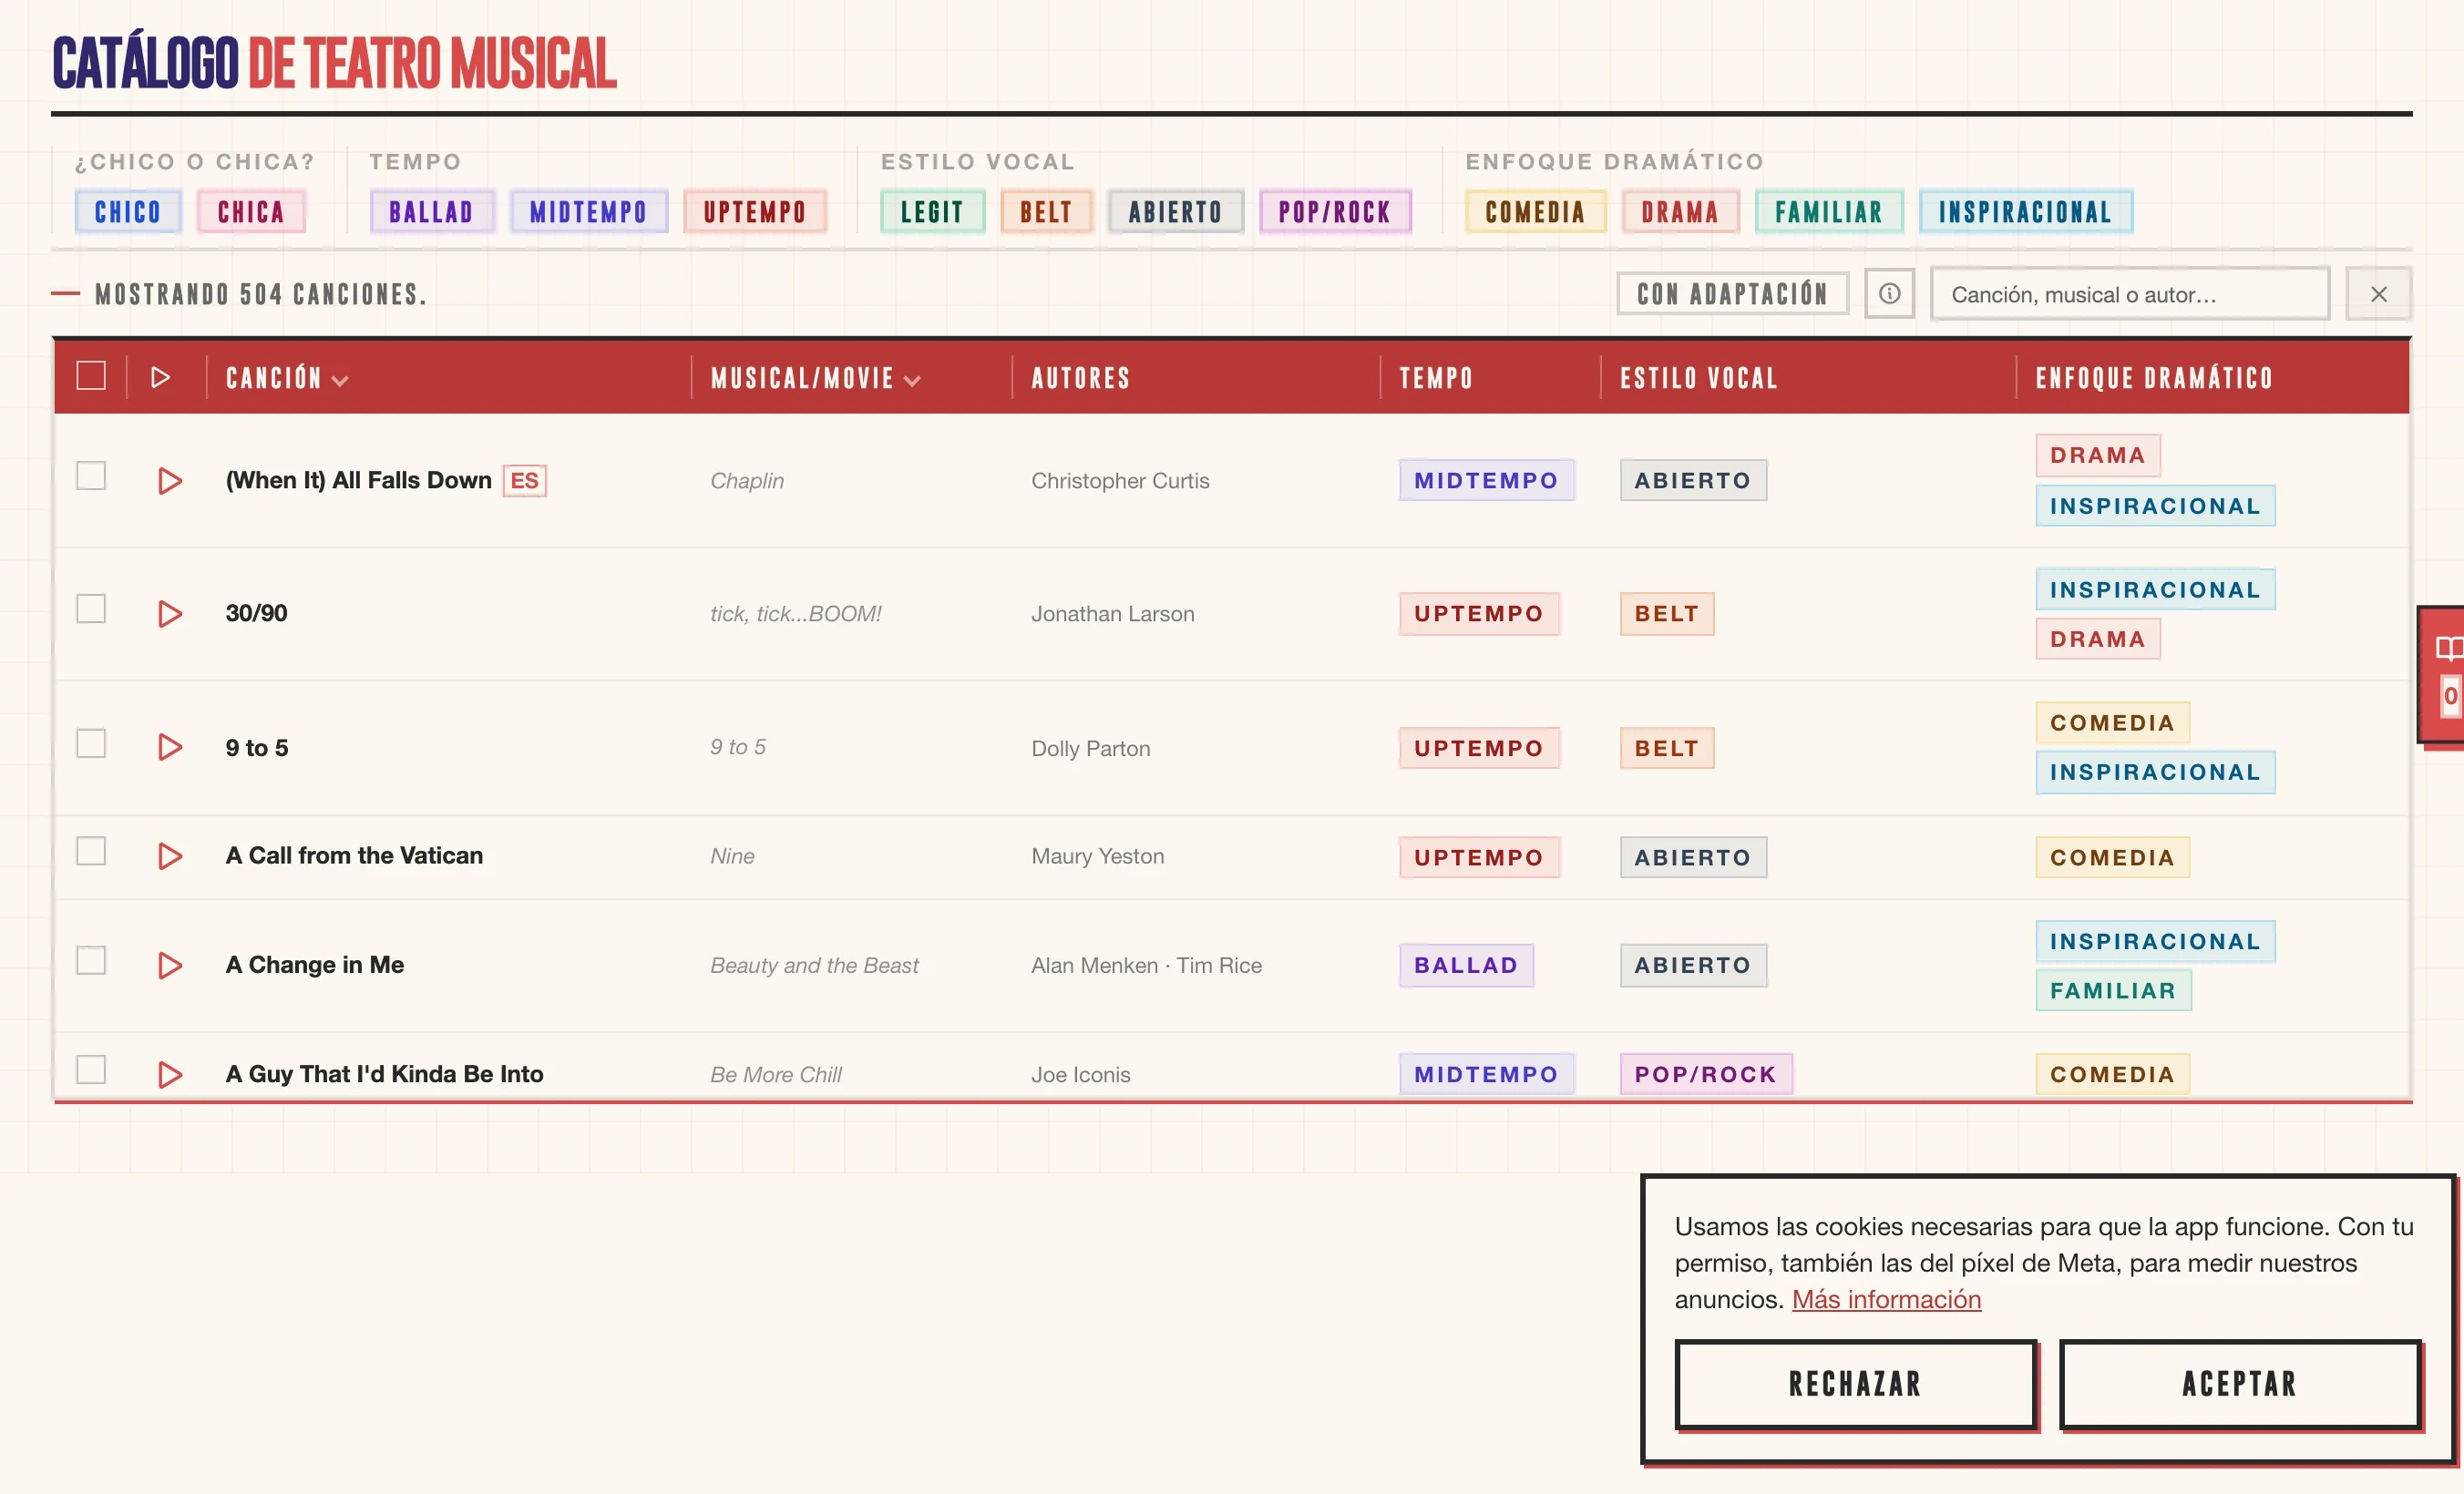Toggle the Pop/Rock filter chip
The image size is (2464, 1494).
(x=1335, y=212)
